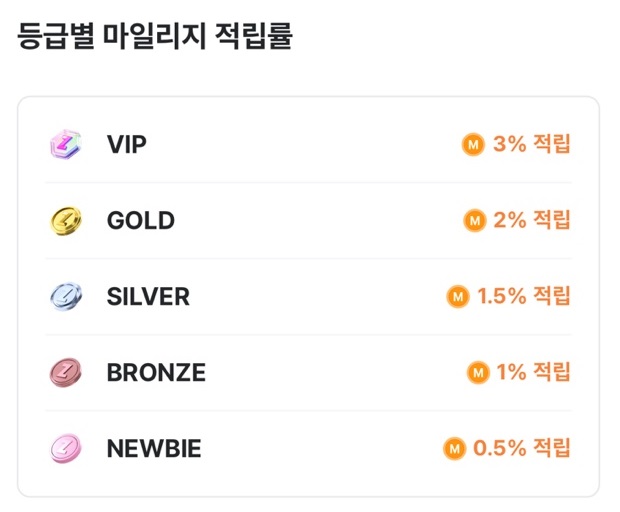Click the 0.5% 적립 rate text

522,448
